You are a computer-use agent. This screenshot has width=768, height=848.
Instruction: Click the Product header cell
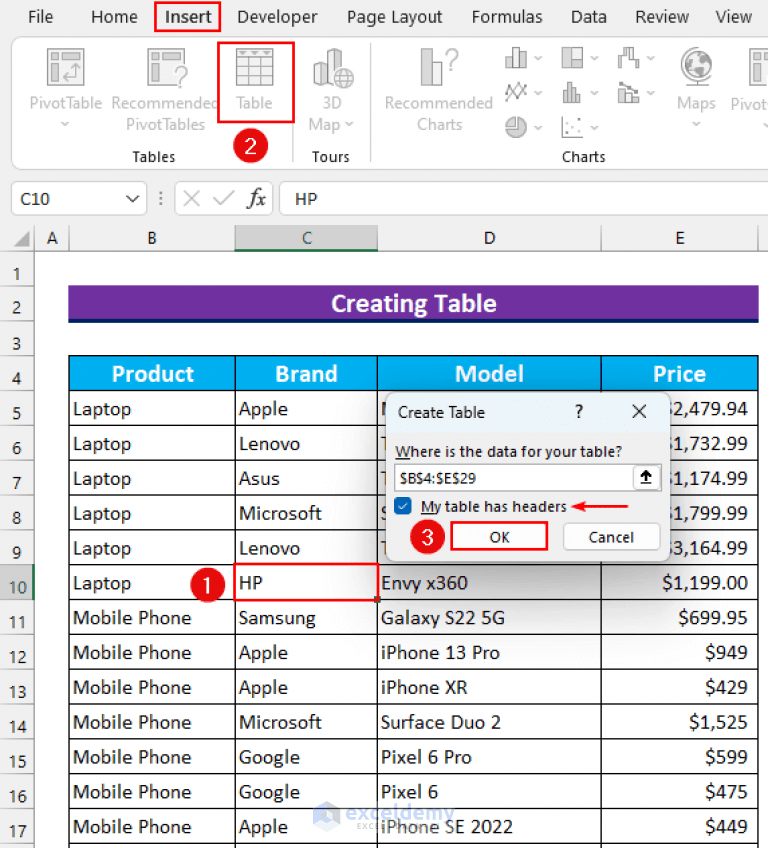coord(153,373)
